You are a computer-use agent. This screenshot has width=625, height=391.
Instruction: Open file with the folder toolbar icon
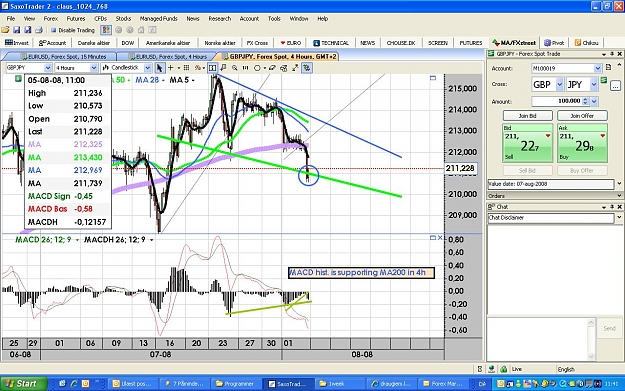point(6,30)
